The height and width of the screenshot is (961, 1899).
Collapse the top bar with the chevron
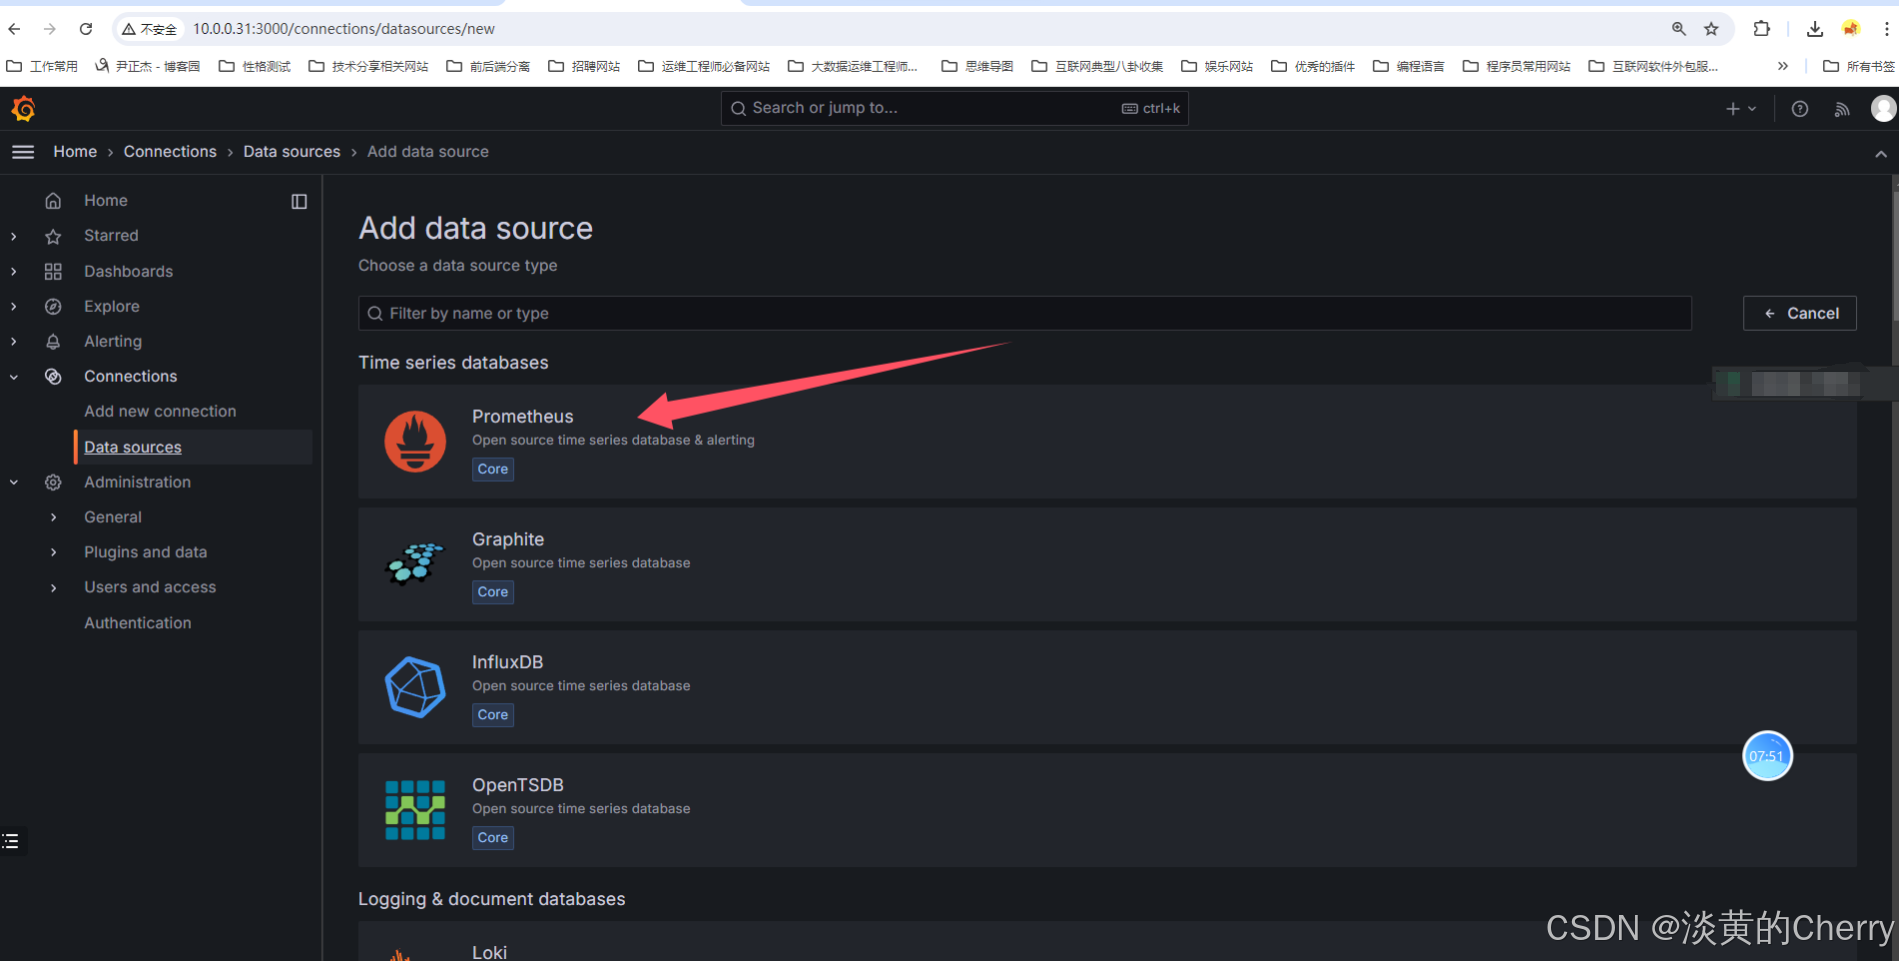tap(1880, 154)
